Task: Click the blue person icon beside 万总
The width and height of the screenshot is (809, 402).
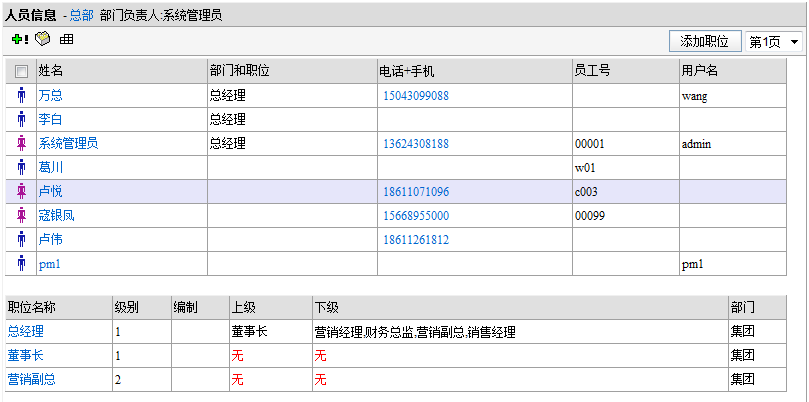Action: (x=21, y=96)
